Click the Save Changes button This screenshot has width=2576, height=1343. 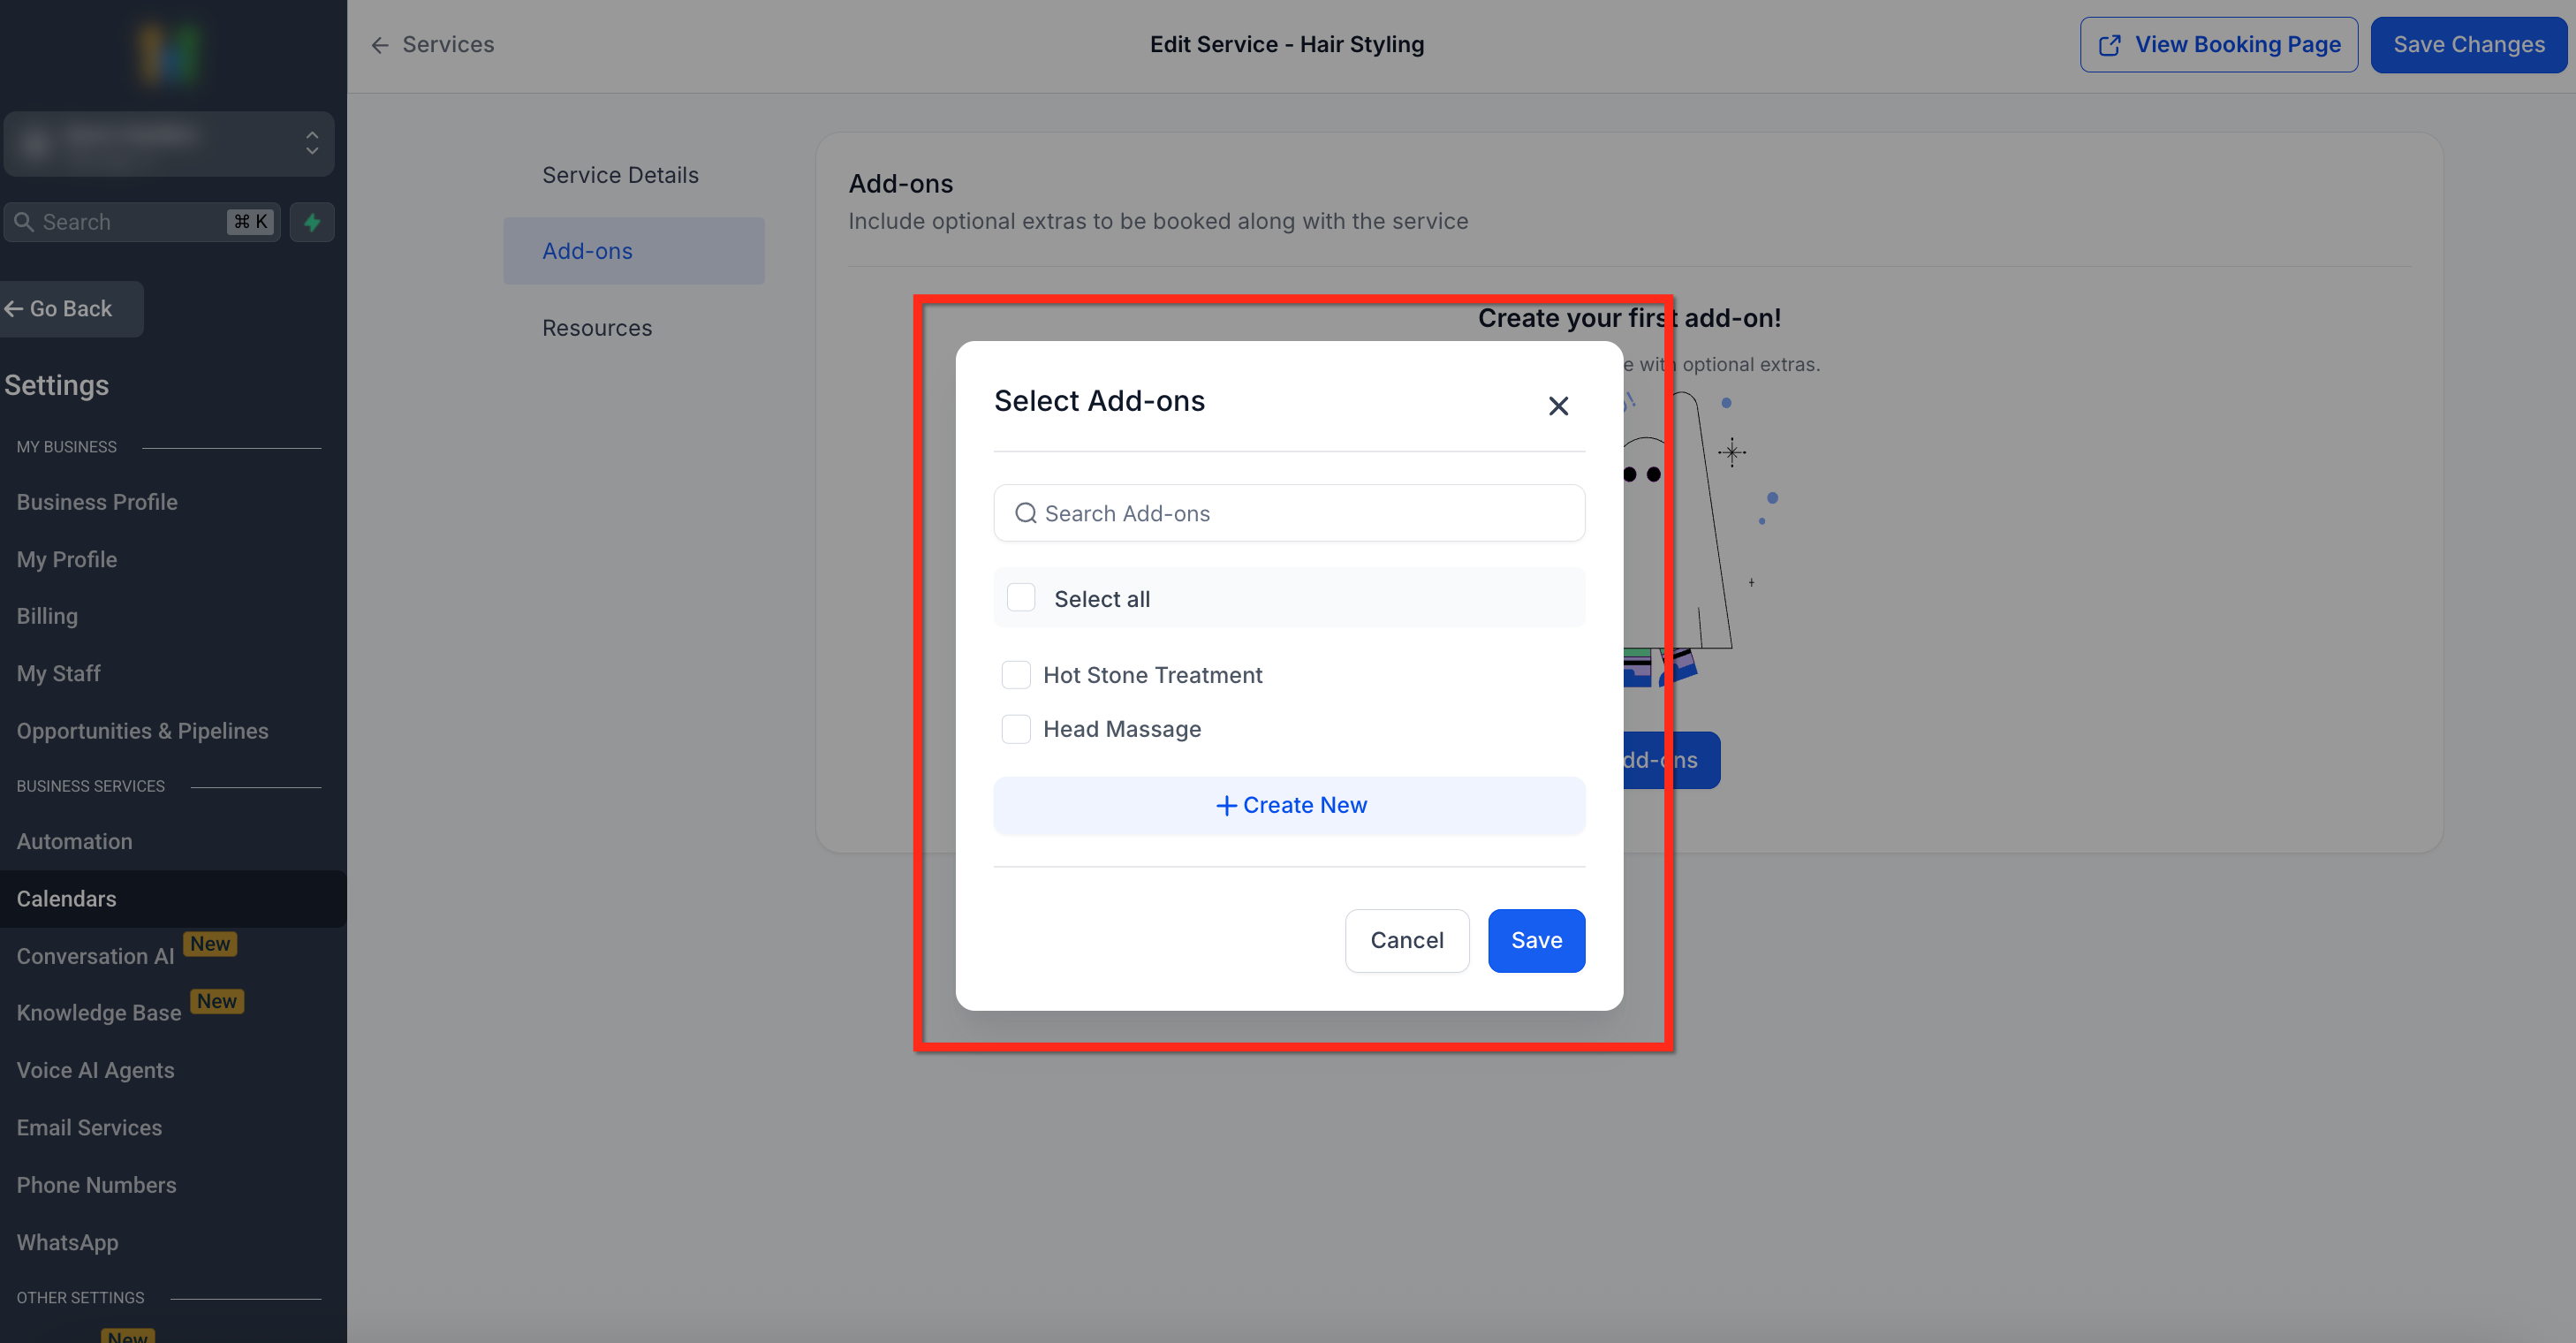2467,45
